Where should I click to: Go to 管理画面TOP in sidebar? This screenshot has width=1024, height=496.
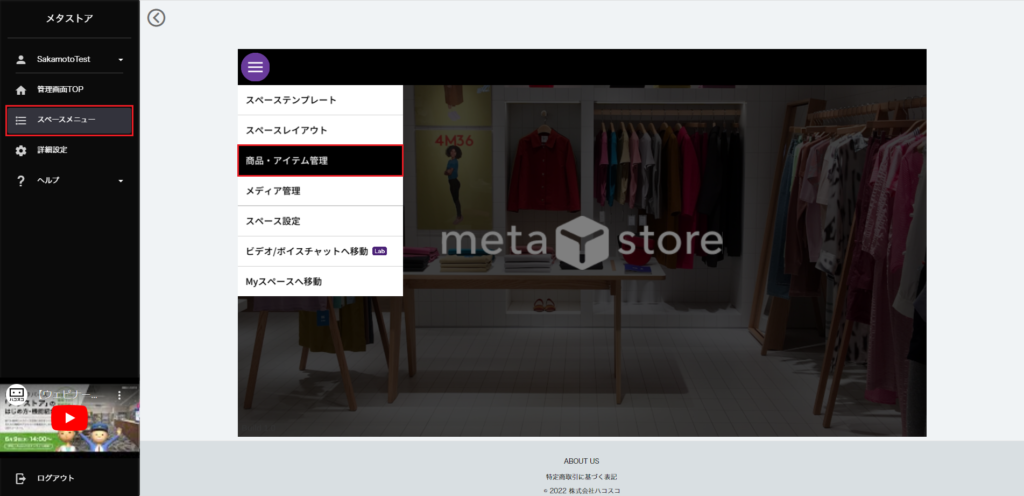pyautogui.click(x=60, y=89)
